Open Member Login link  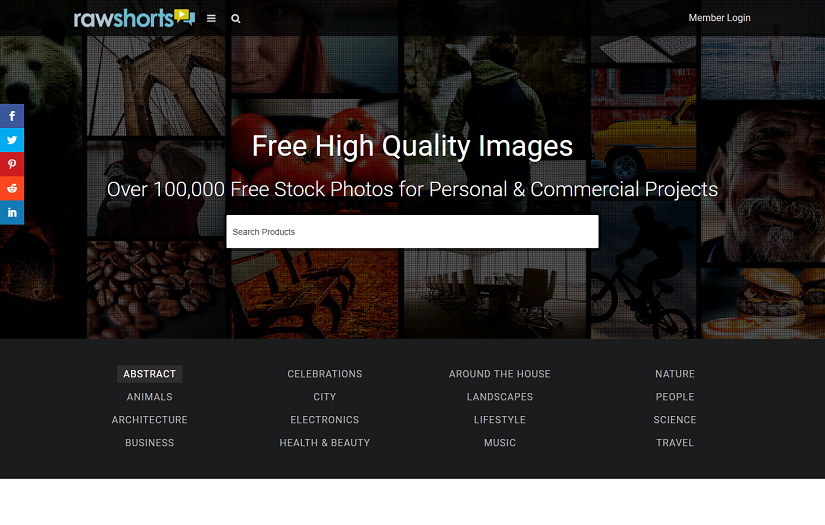pyautogui.click(x=719, y=18)
